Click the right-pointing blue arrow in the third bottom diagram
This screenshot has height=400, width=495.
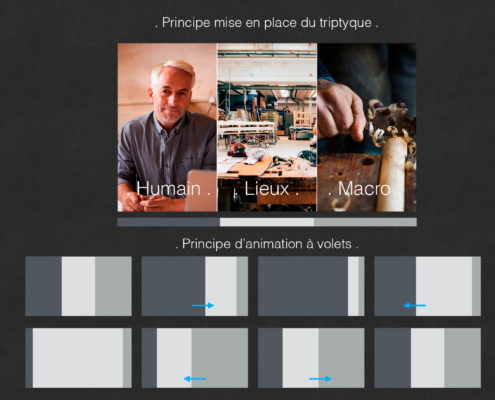(320, 379)
